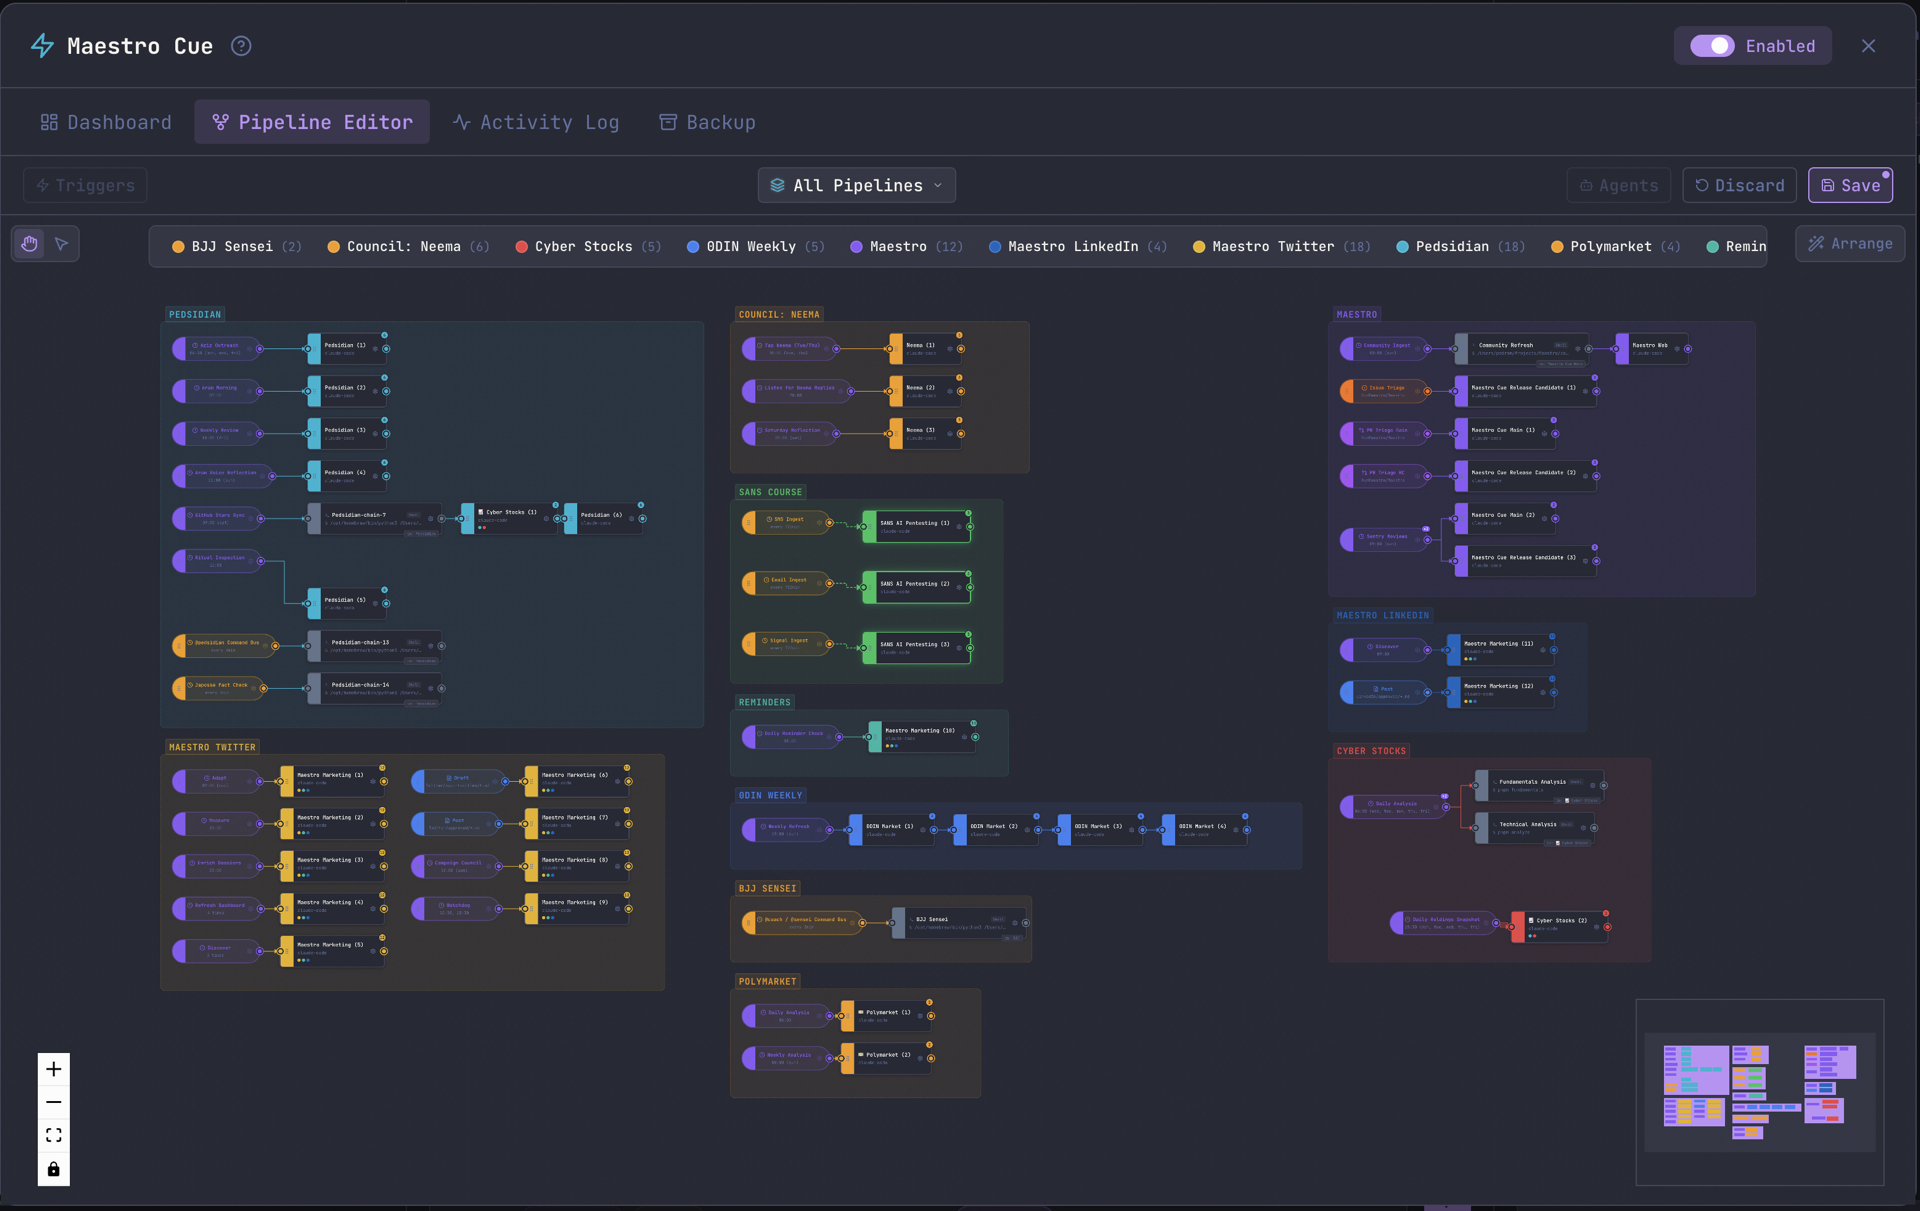This screenshot has width=1920, height=1211.
Task: Select Council: Neema legend chip
Action: 408,247
